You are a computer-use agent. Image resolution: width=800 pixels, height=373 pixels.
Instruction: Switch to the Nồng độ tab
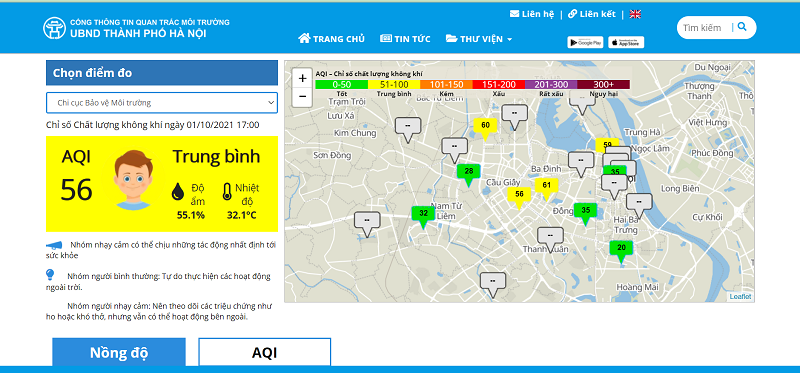point(119,352)
